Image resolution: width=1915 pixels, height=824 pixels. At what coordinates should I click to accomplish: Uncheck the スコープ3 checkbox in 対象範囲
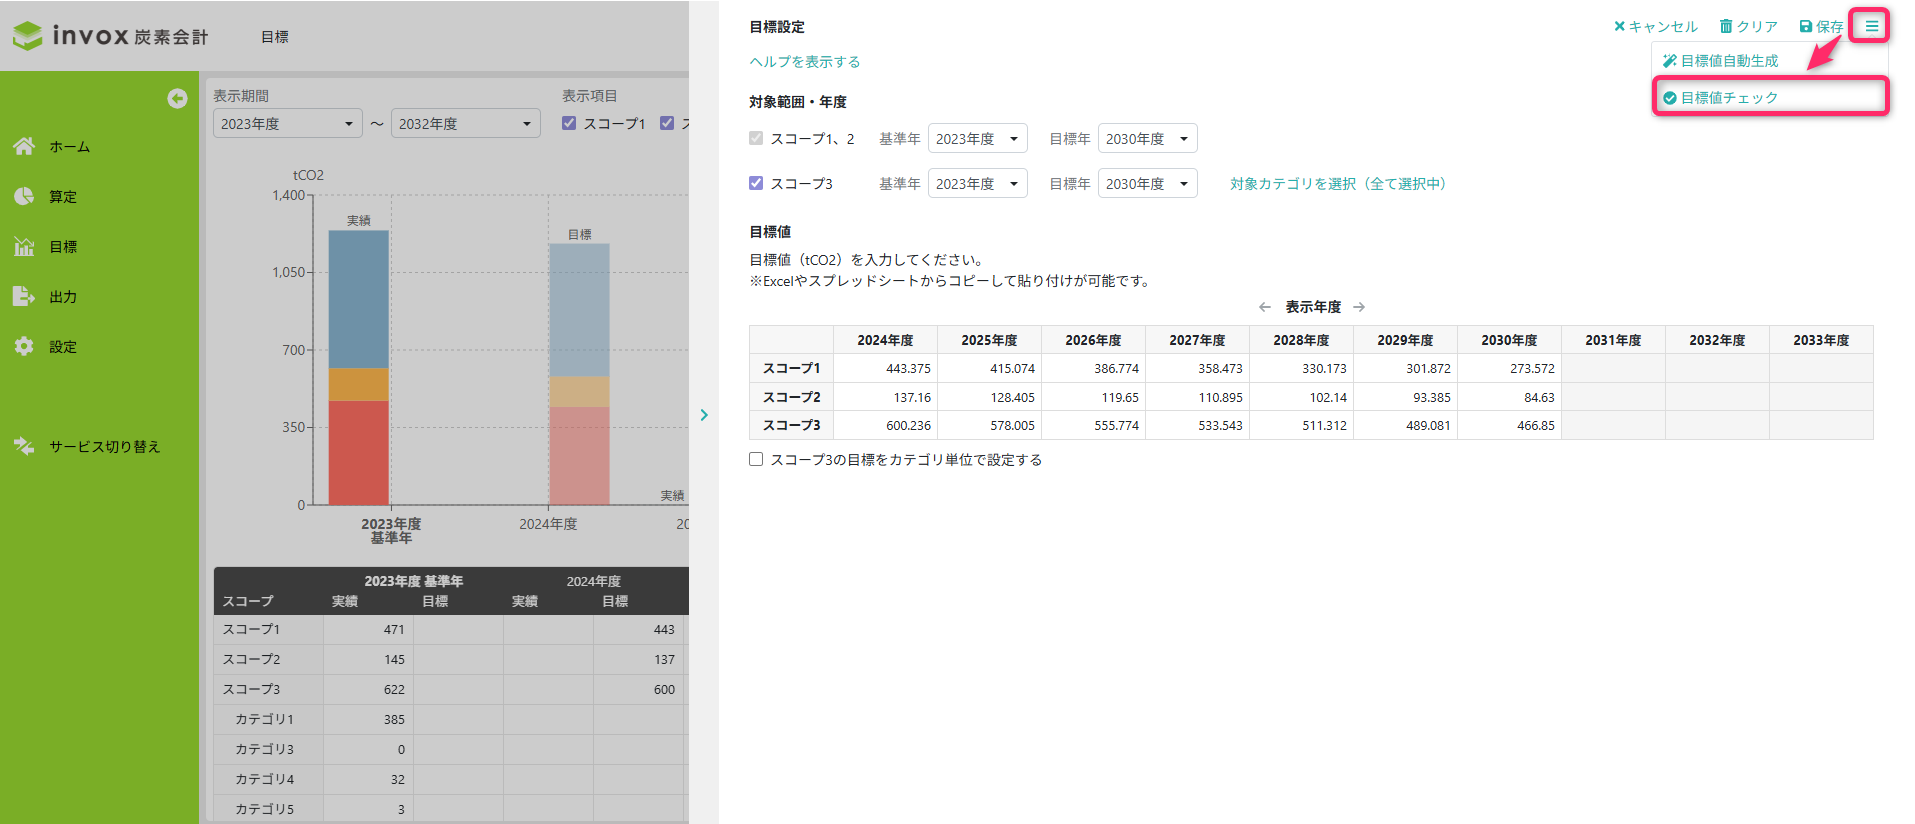click(756, 183)
